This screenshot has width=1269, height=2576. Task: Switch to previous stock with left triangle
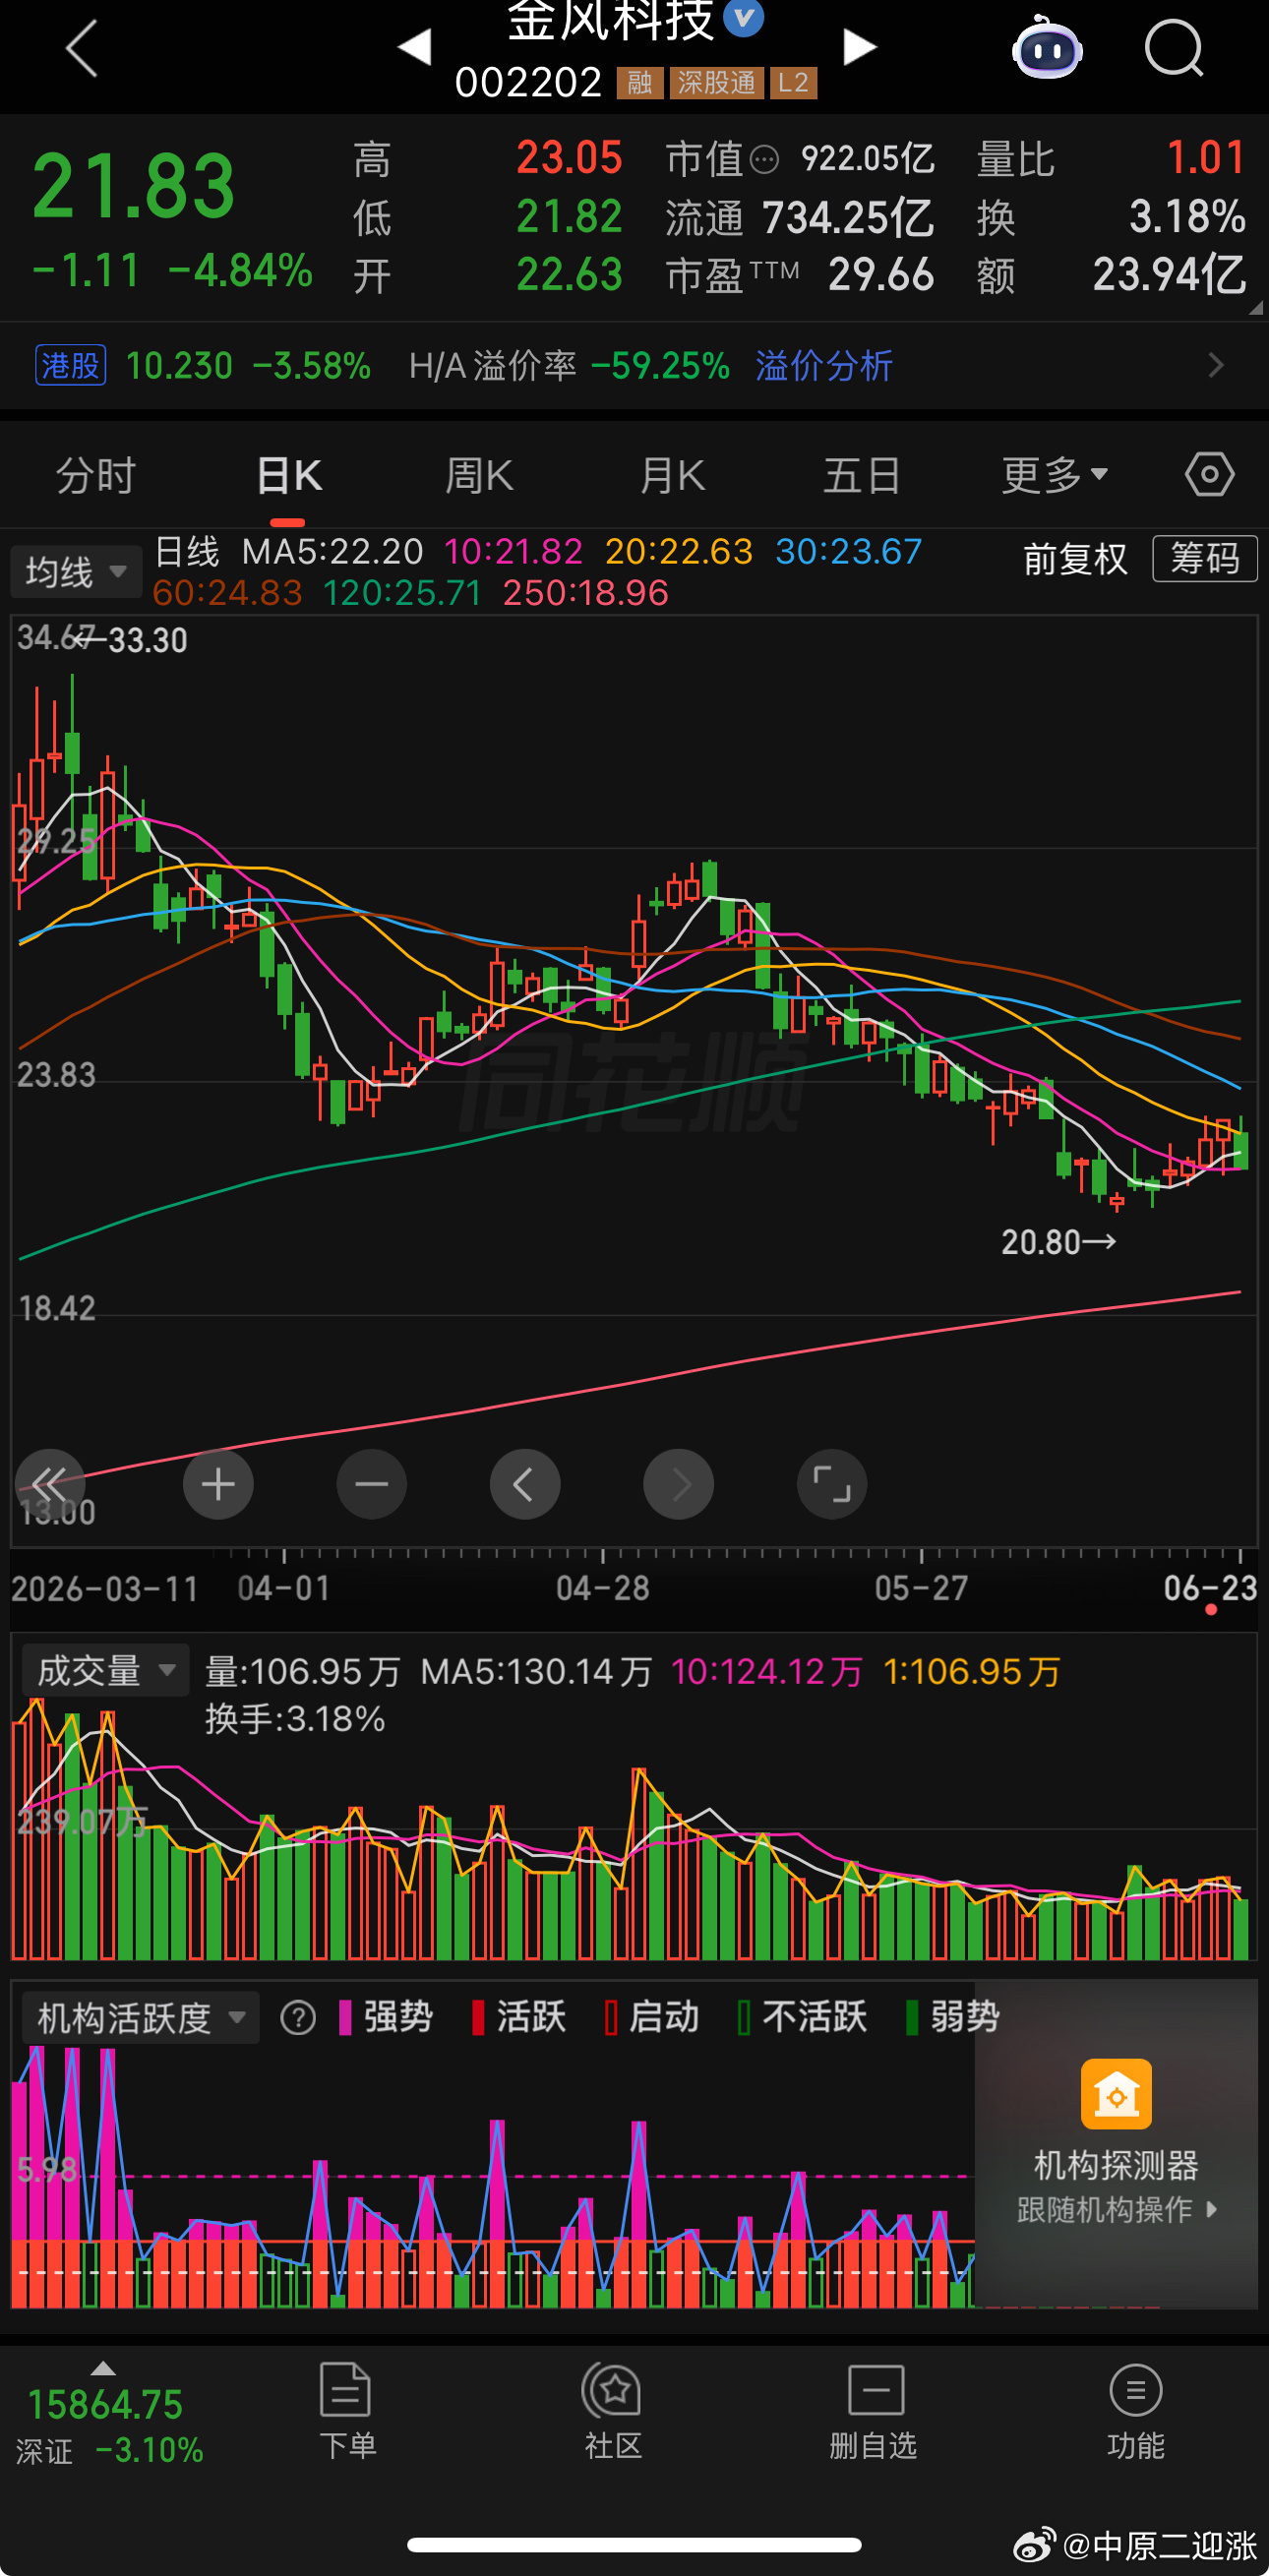[x=414, y=47]
